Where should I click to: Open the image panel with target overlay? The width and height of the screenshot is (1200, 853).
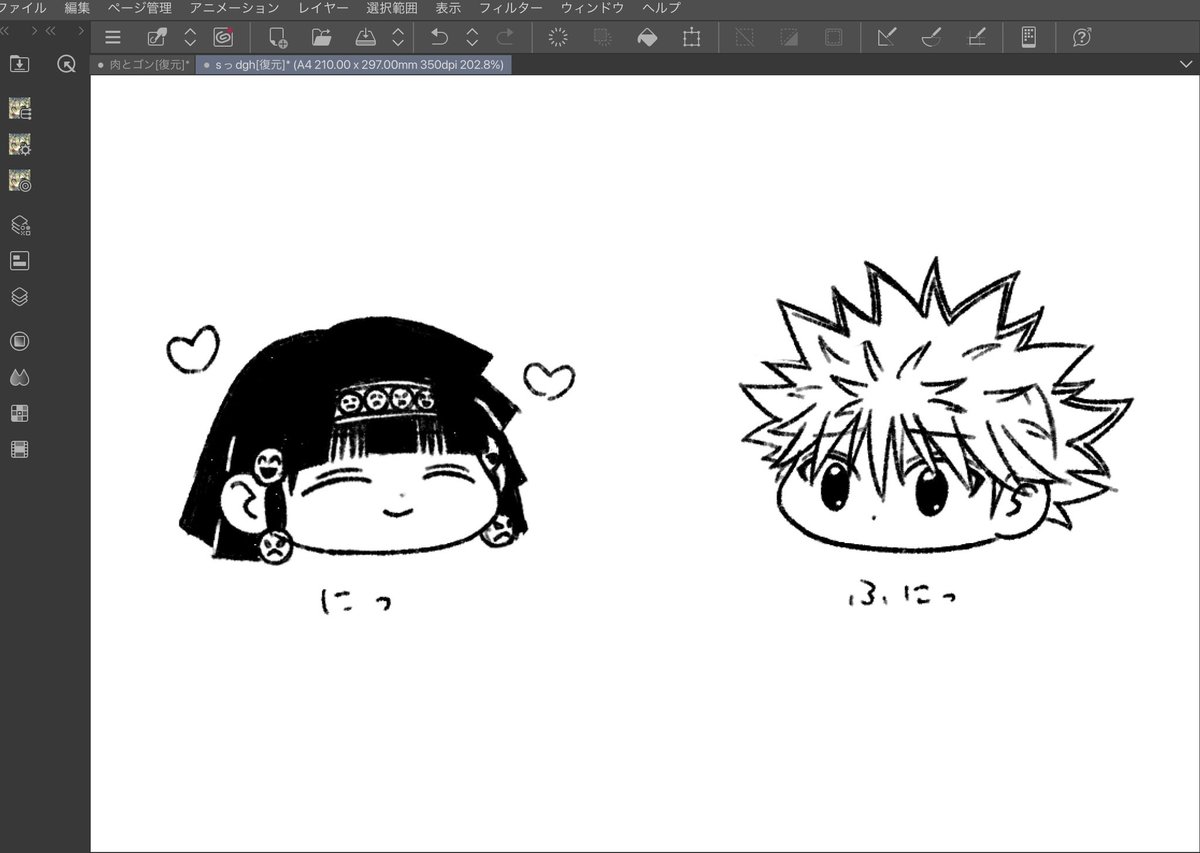[x=20, y=180]
